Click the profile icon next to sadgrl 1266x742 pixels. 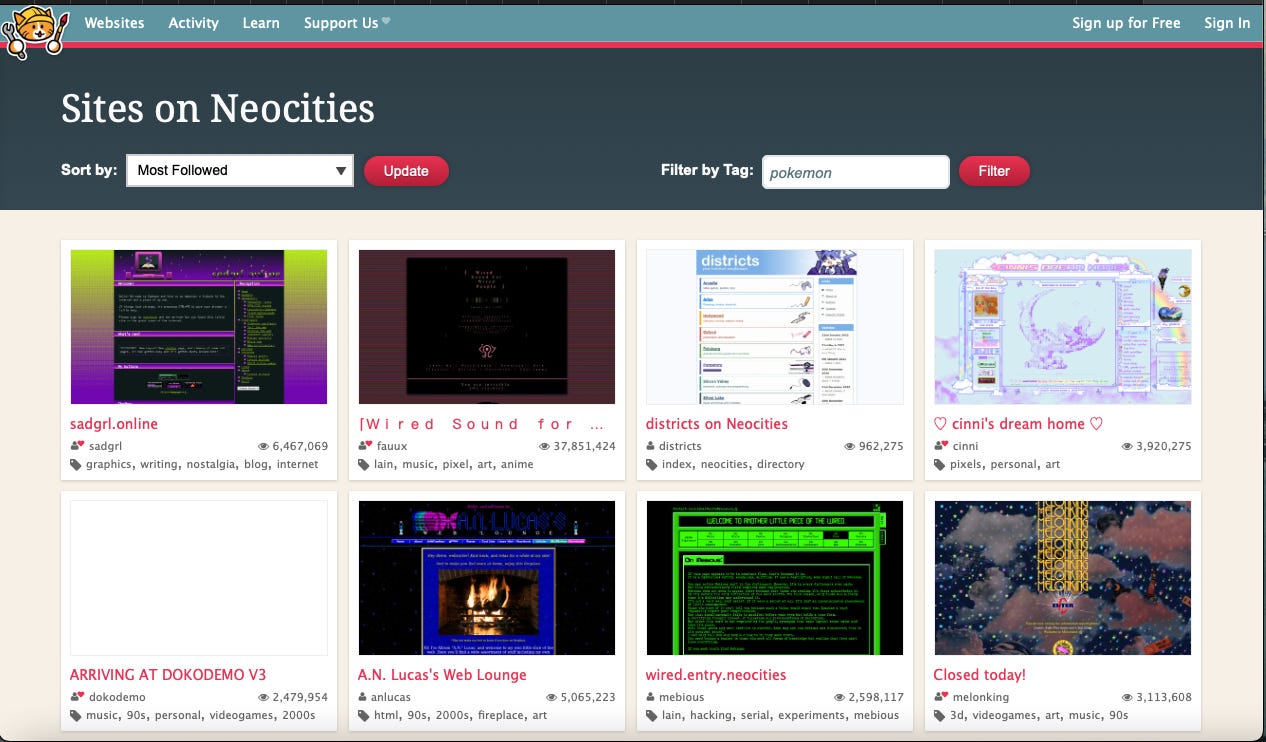[77, 446]
